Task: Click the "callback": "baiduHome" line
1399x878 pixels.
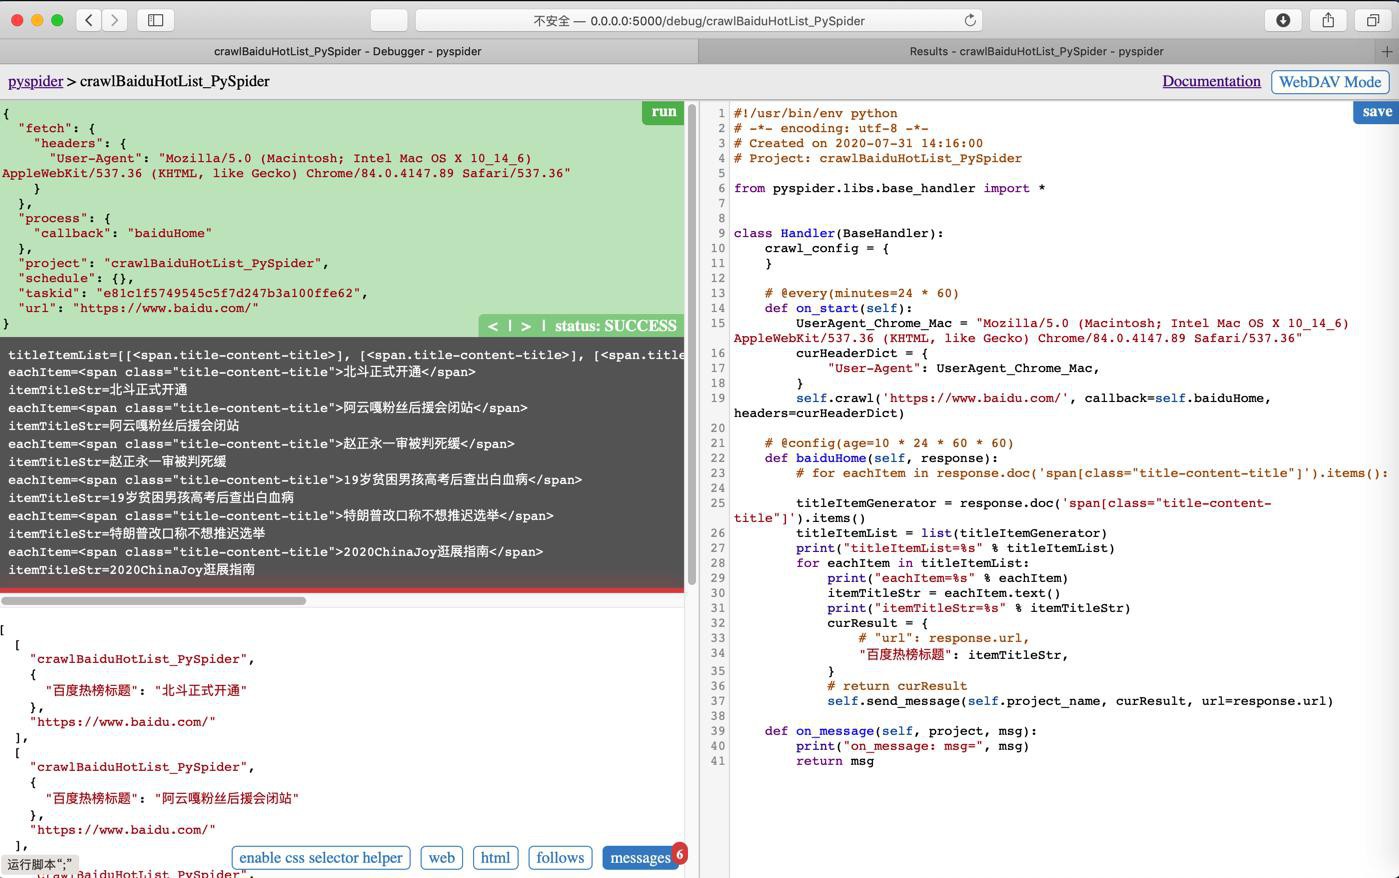Action: pos(123,233)
